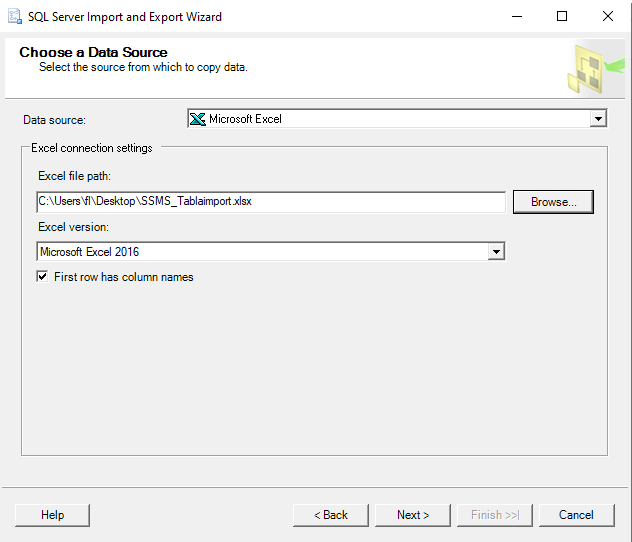Click the wizard icon in the title bar
The width and height of the screenshot is (632, 542).
click(x=15, y=17)
